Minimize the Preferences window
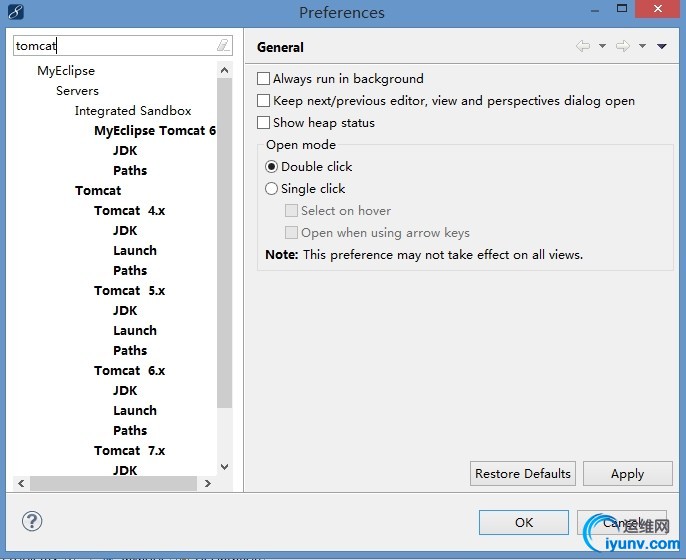The image size is (686, 560). 595,10
